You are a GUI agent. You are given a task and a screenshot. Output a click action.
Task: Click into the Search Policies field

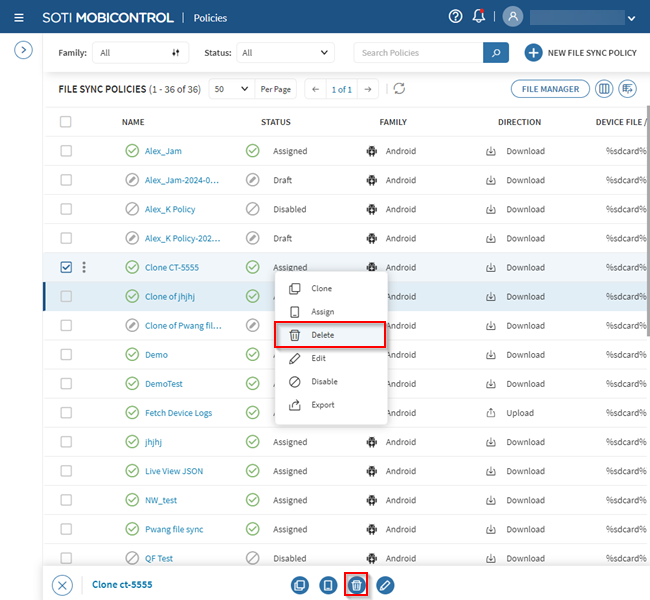click(418, 53)
